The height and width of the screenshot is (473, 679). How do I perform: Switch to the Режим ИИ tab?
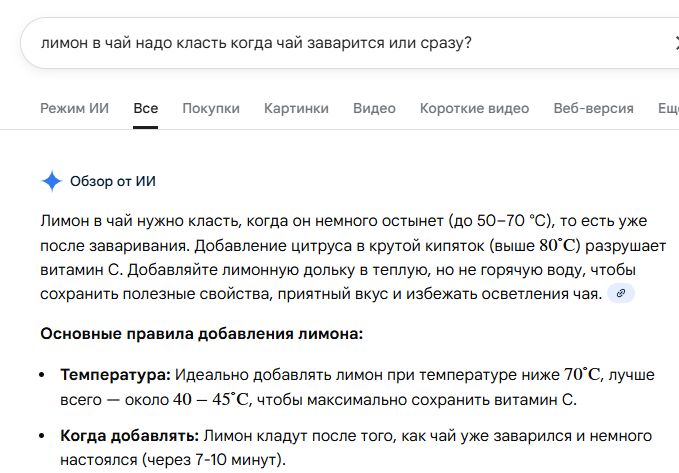coord(74,108)
